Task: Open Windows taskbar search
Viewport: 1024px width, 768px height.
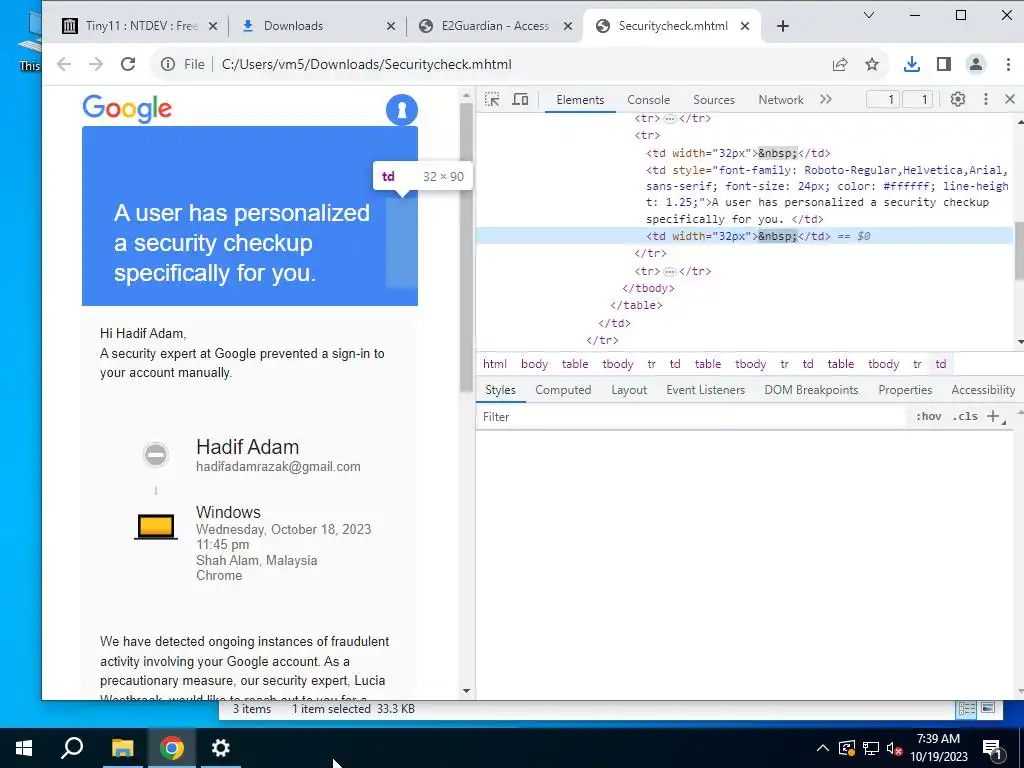Action: [x=72, y=748]
